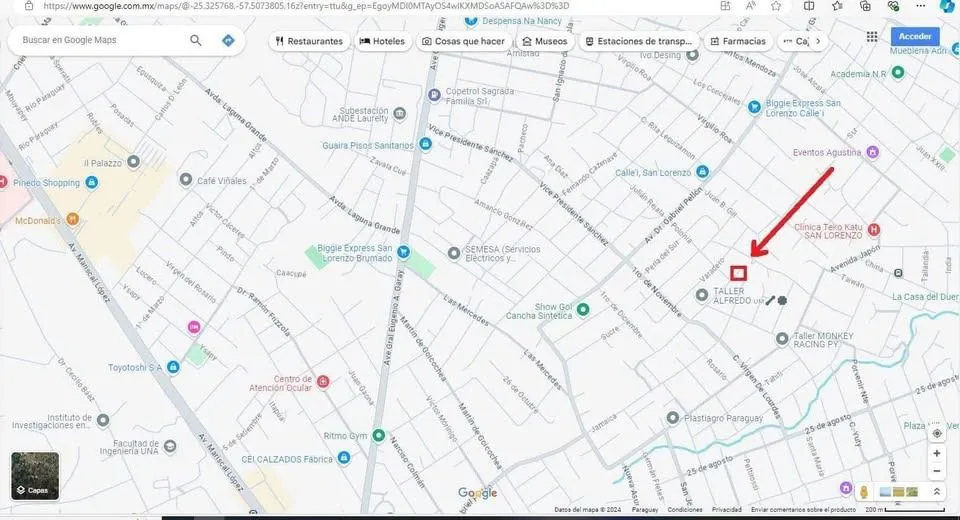
Task: Click the Ritmo Gym green marker
Action: (379, 435)
